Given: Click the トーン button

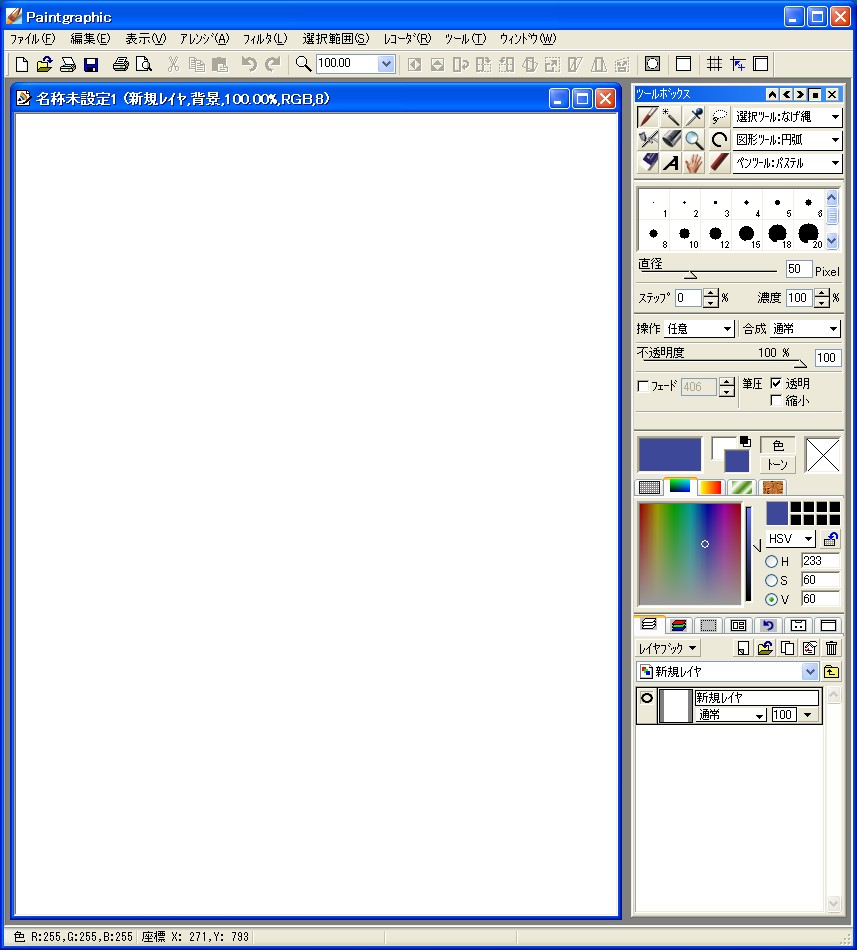Looking at the screenshot, I should pyautogui.click(x=778, y=465).
